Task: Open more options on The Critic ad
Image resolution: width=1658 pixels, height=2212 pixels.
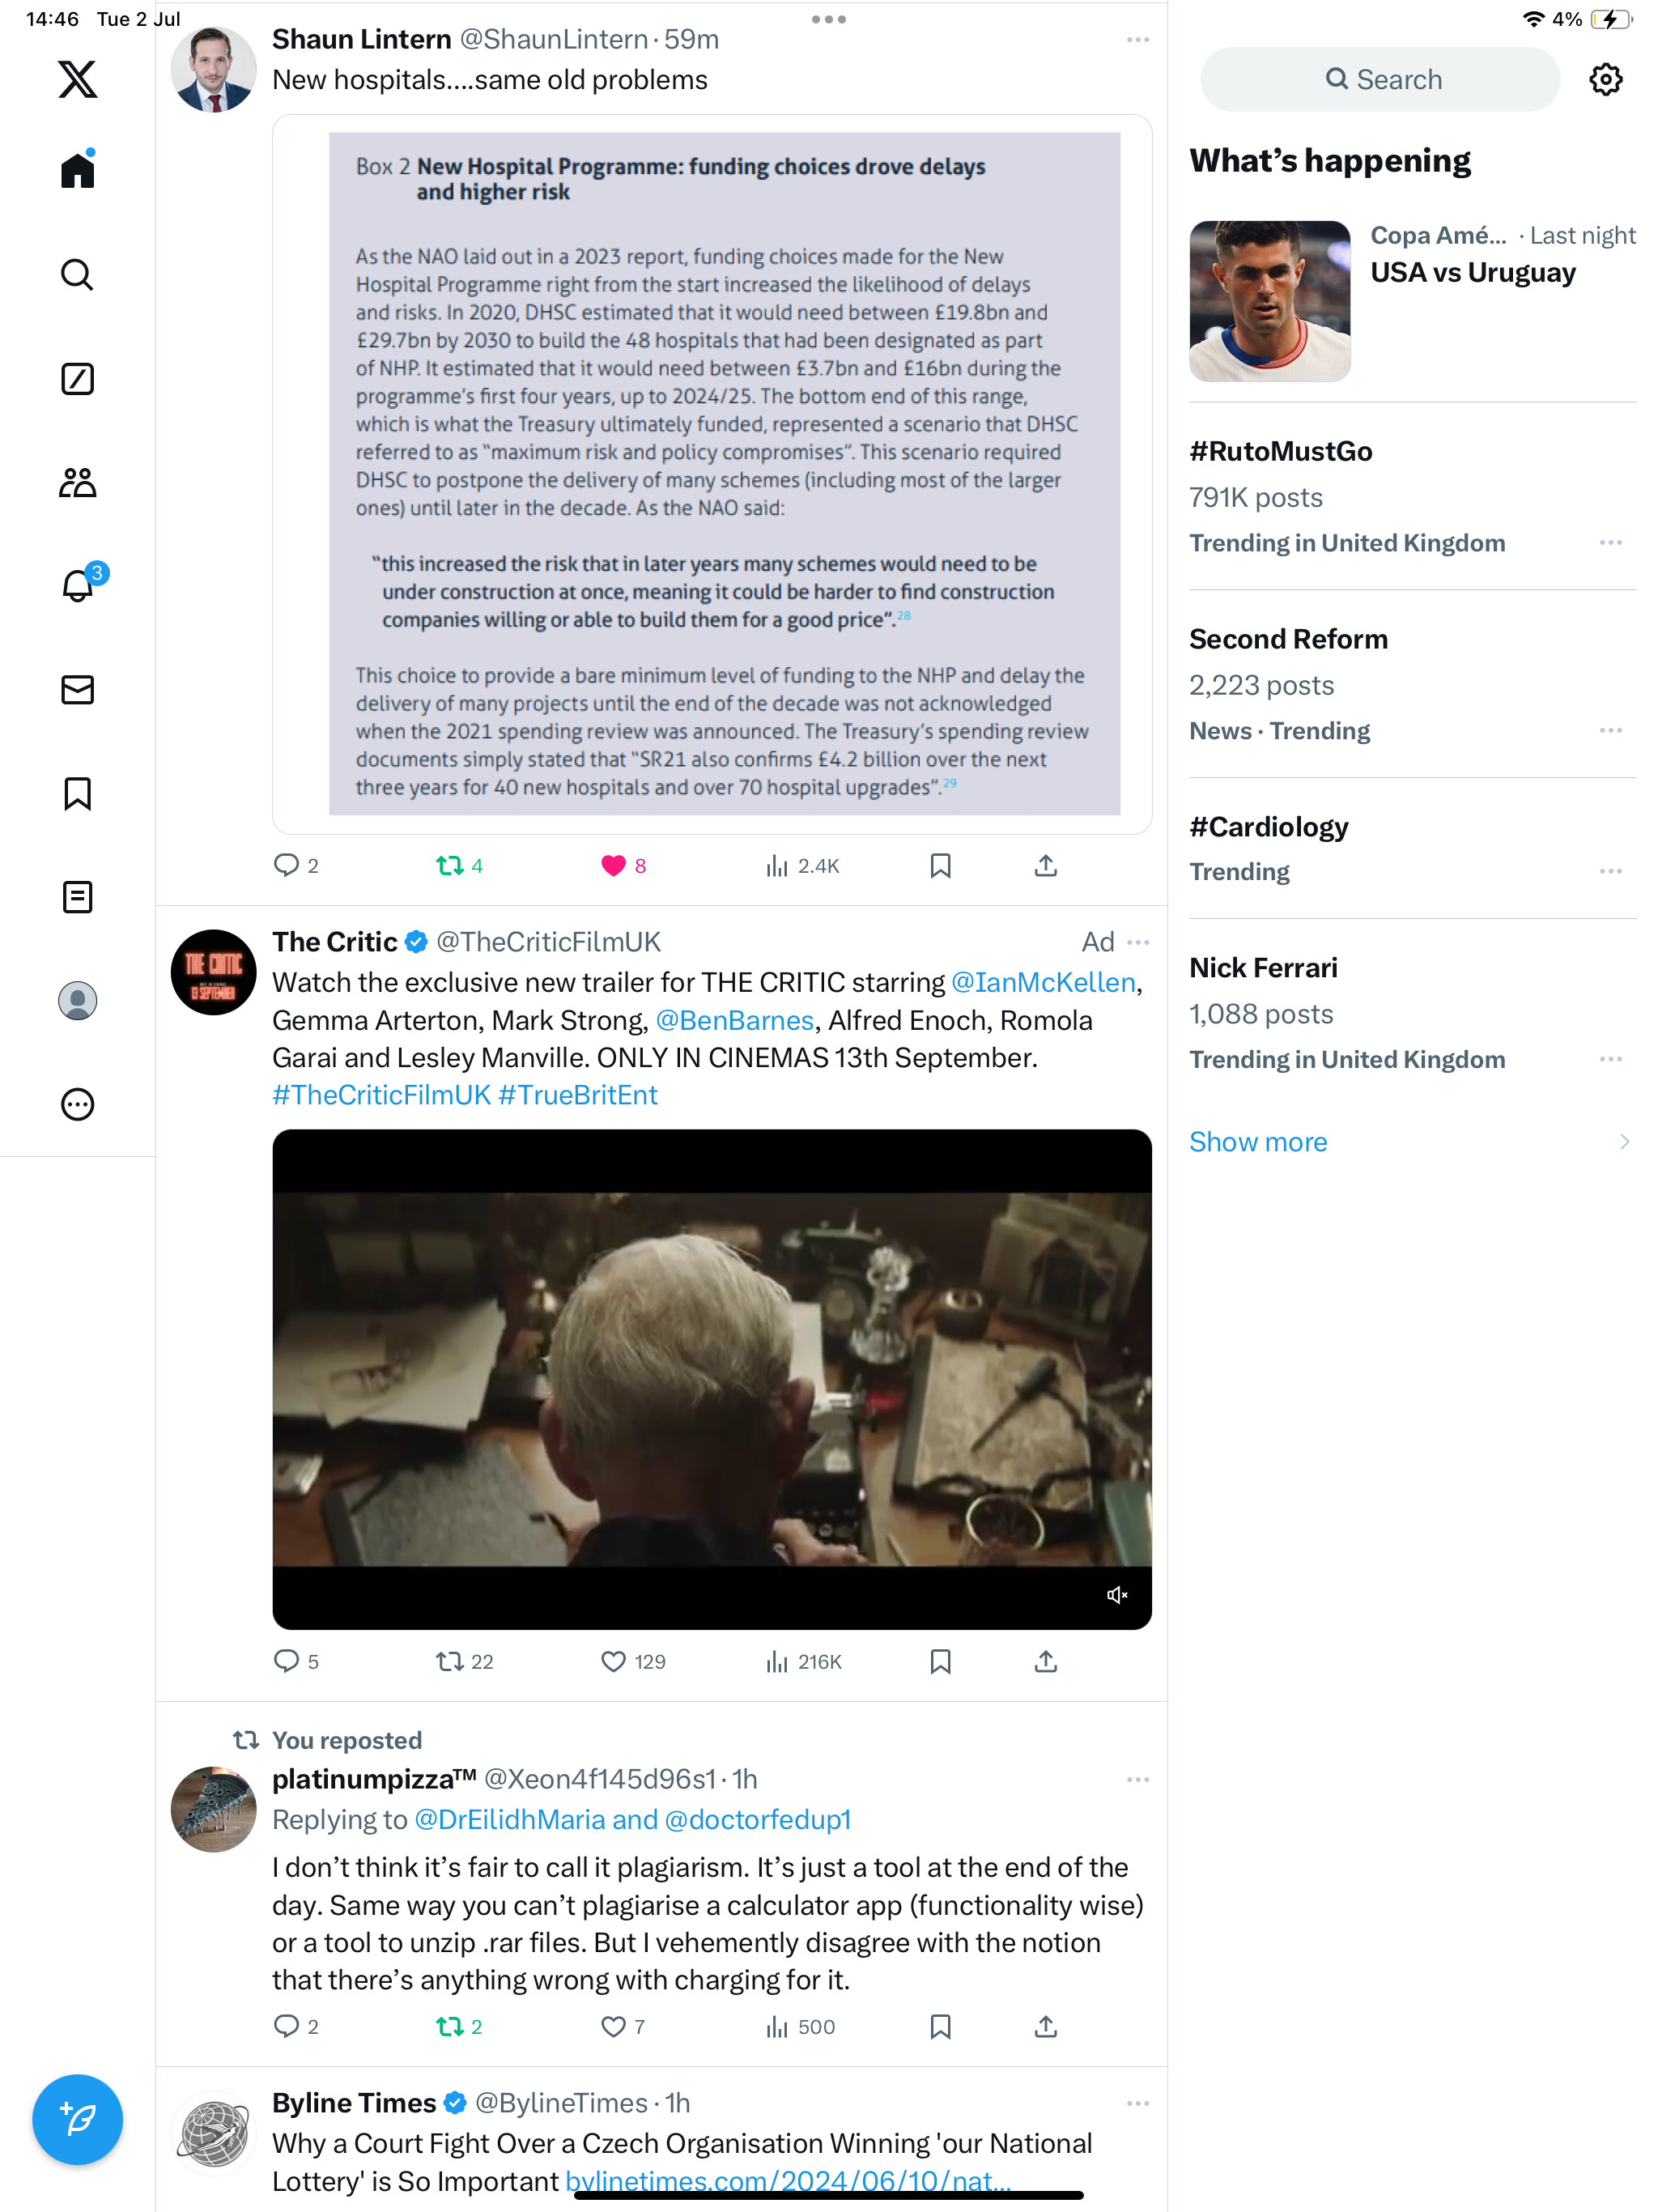Action: click(1137, 942)
